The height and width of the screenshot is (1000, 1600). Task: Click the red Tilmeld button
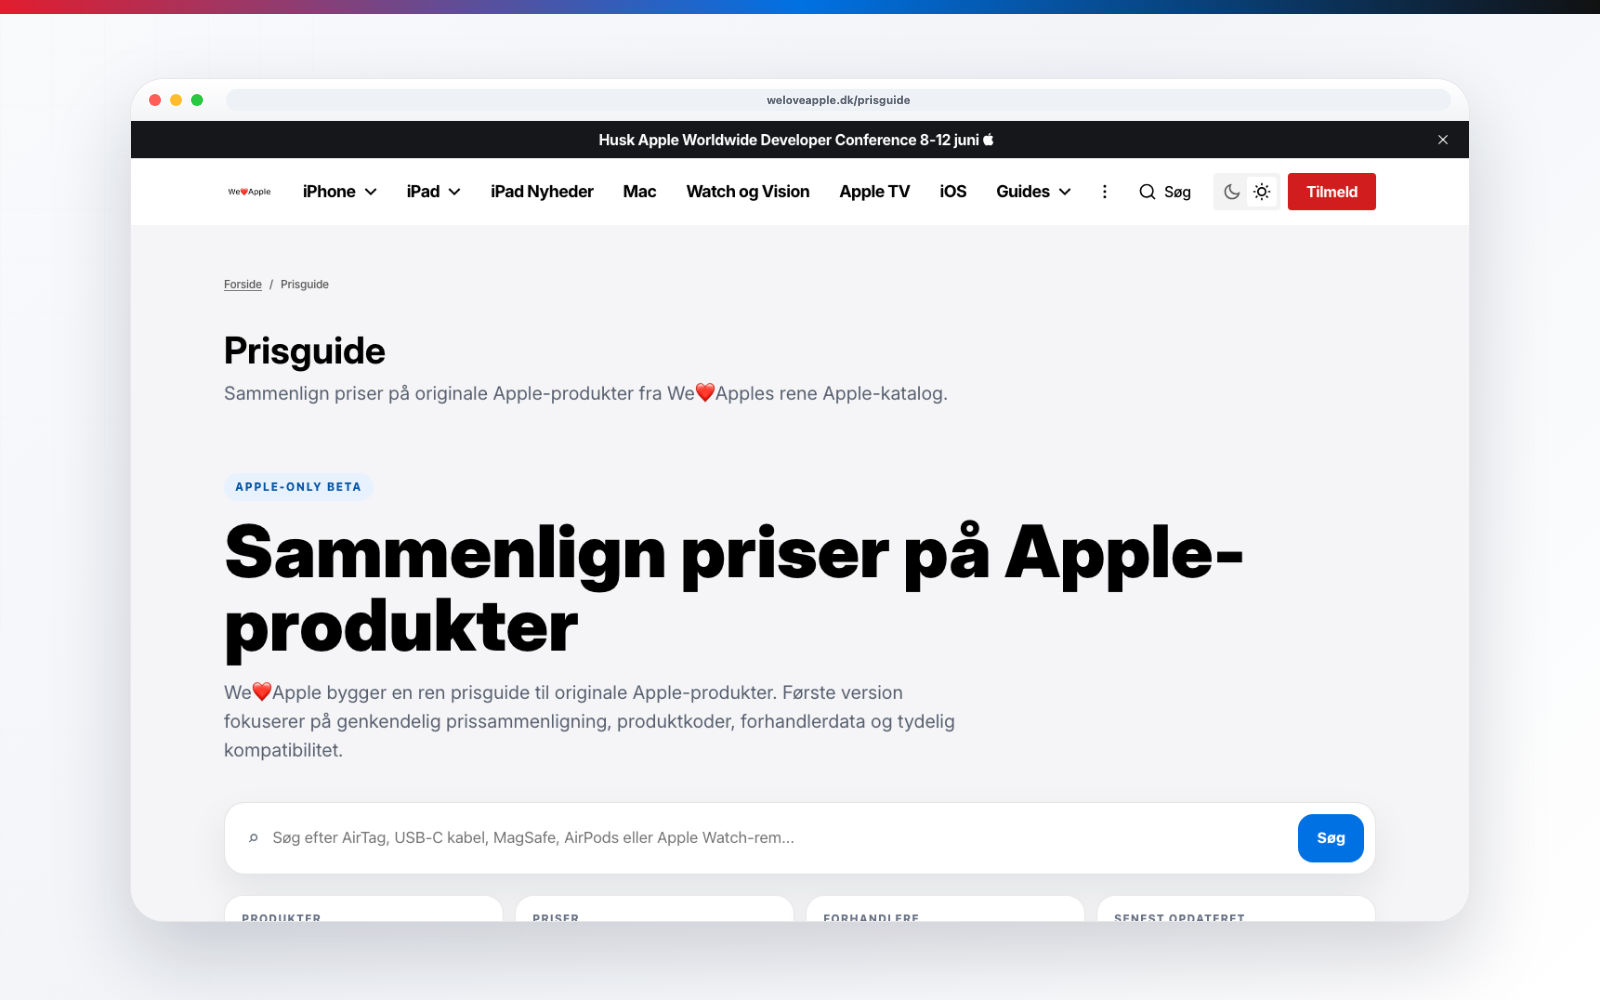[1332, 192]
